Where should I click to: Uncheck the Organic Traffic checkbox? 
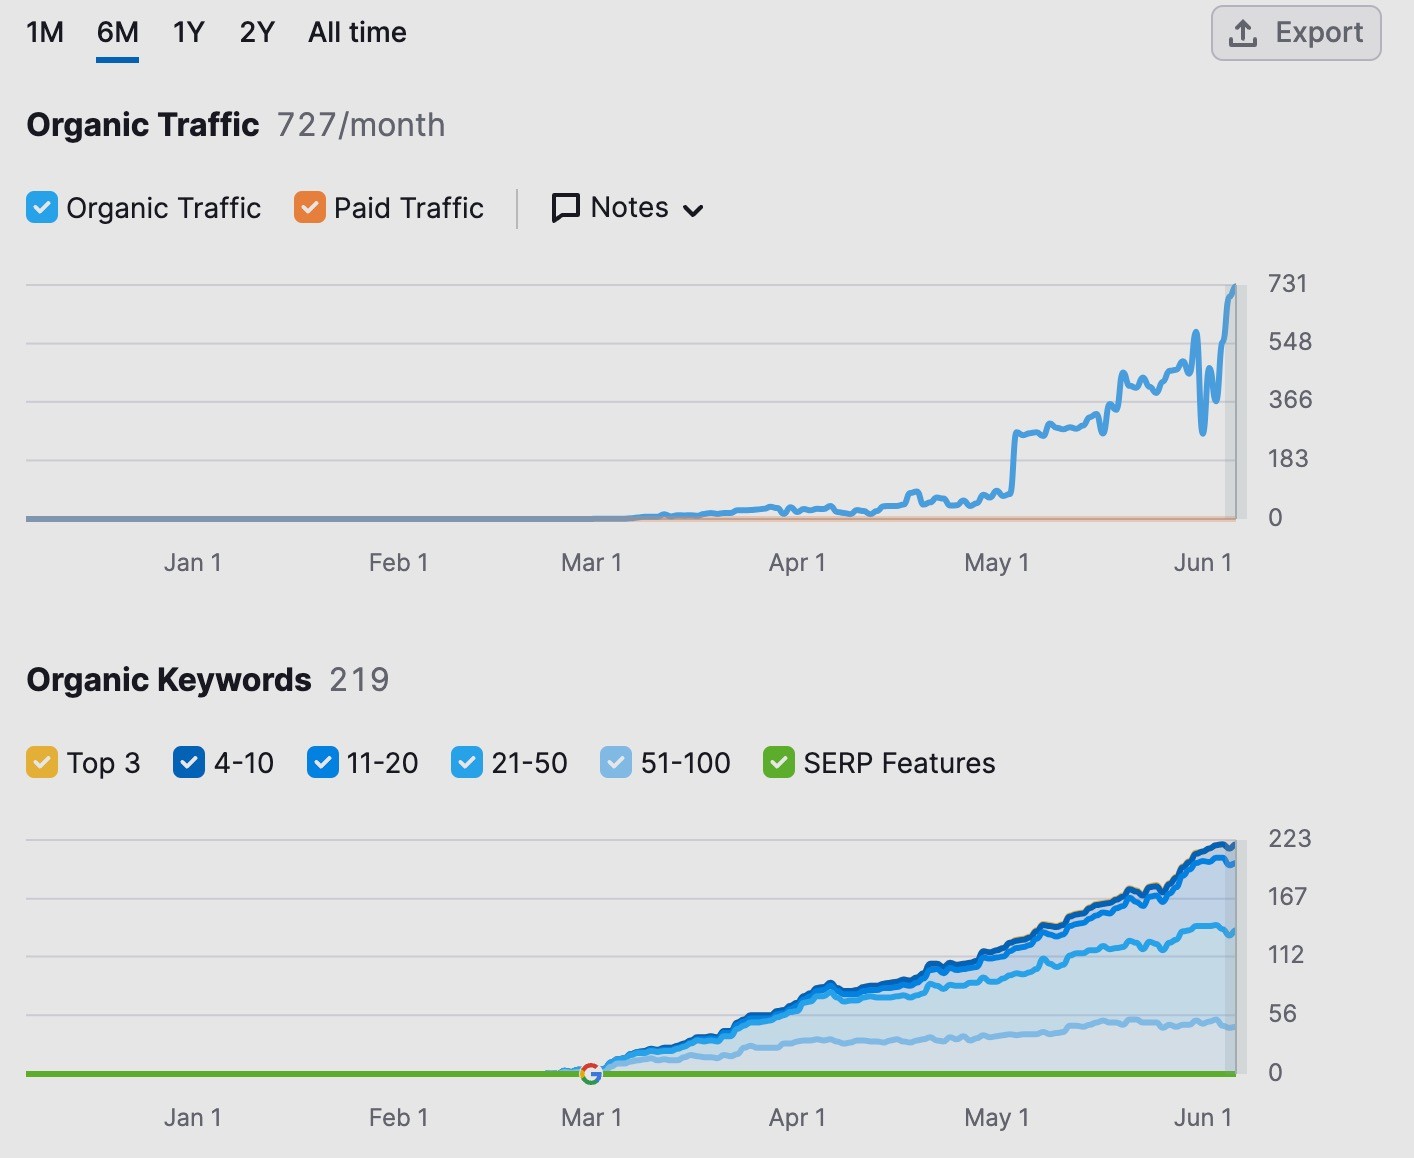(42, 208)
